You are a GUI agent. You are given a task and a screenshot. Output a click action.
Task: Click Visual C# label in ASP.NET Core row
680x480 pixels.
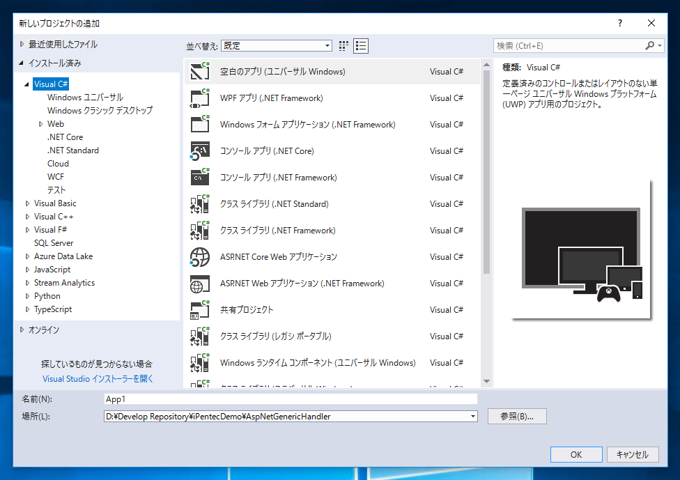[446, 257]
